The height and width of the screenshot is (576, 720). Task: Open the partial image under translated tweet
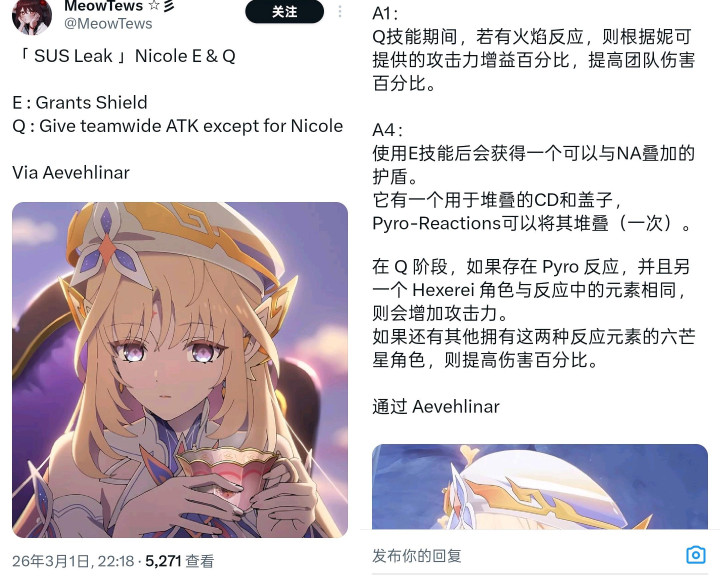click(x=540, y=487)
